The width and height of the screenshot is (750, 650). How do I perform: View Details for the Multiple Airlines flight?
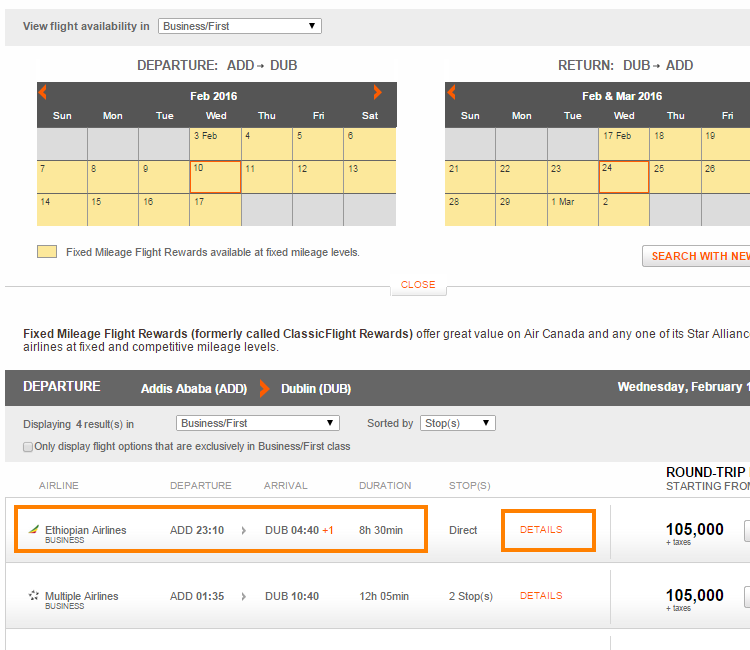coord(541,596)
